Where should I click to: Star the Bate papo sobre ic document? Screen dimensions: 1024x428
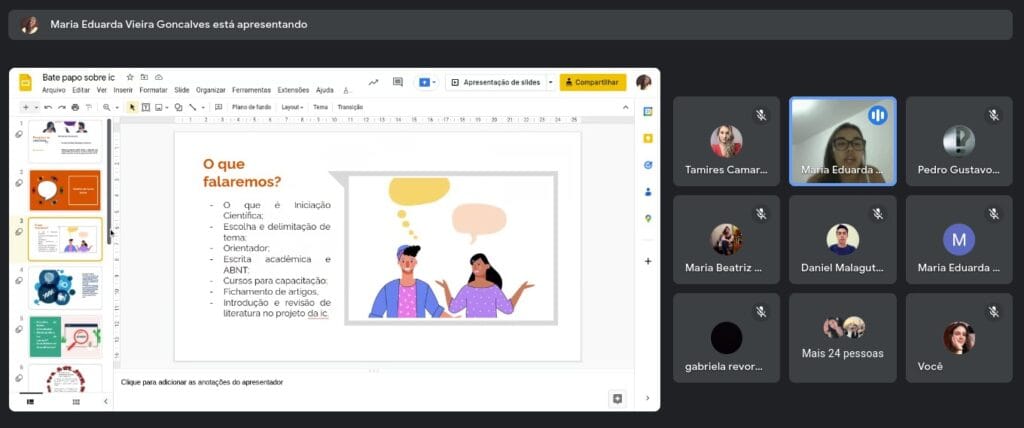point(130,77)
